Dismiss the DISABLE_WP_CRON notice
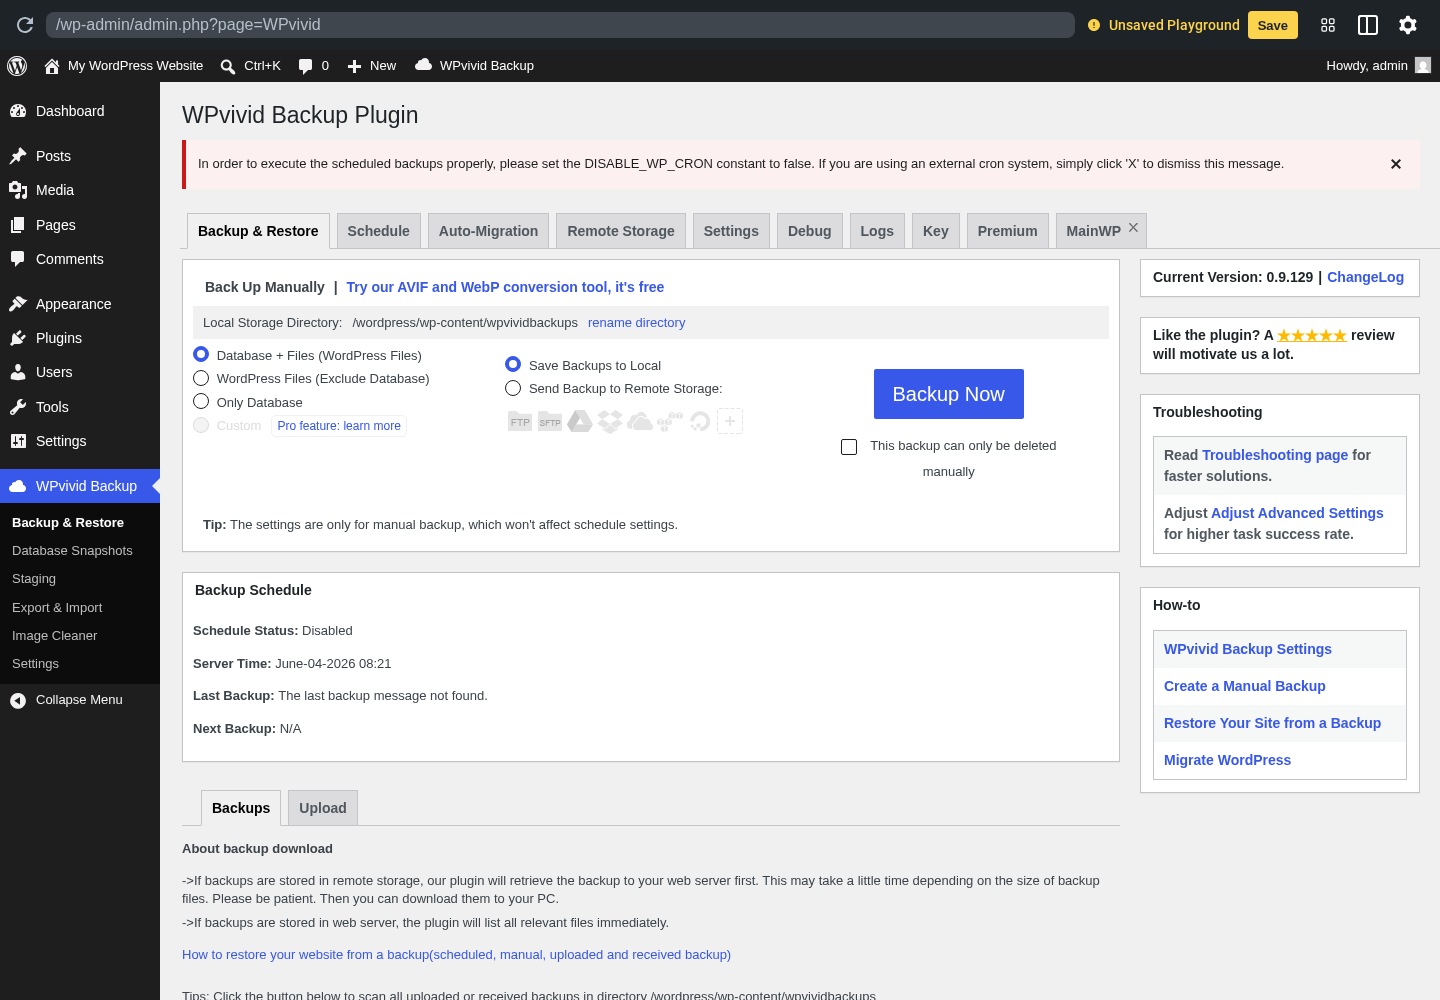Viewport: 1440px width, 1000px height. (1396, 164)
